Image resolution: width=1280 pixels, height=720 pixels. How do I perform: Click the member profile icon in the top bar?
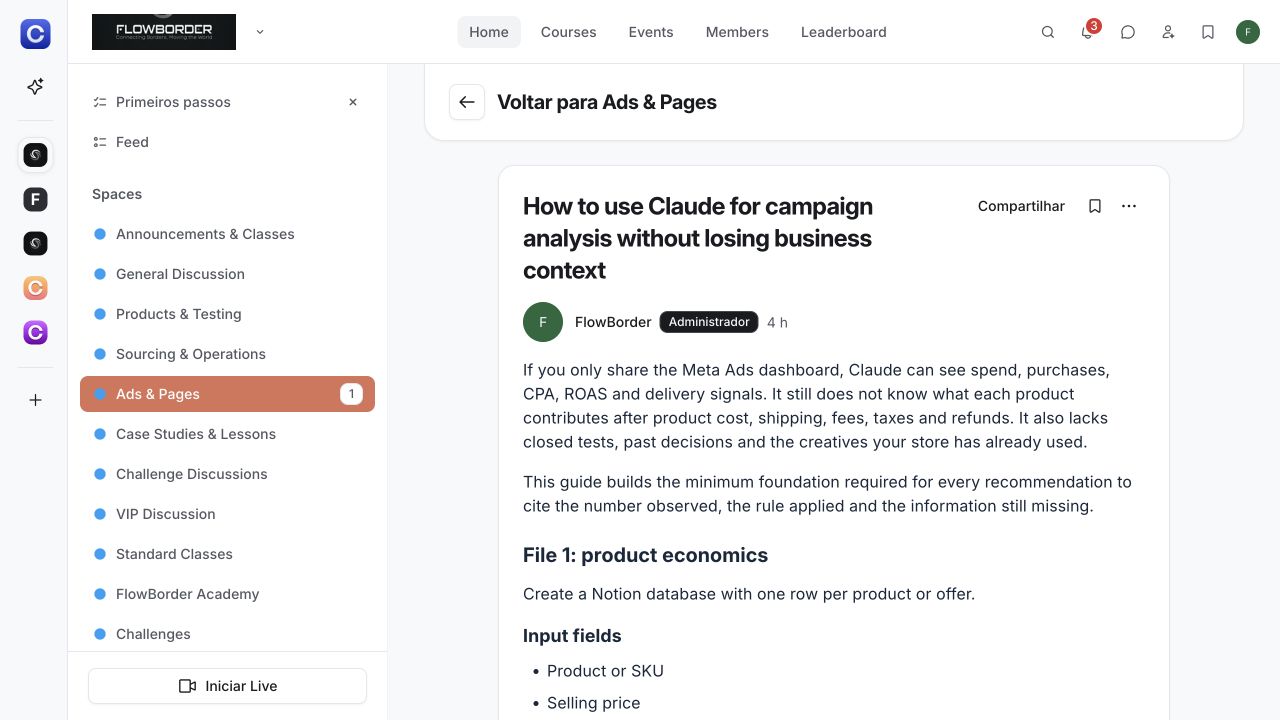click(x=1168, y=32)
